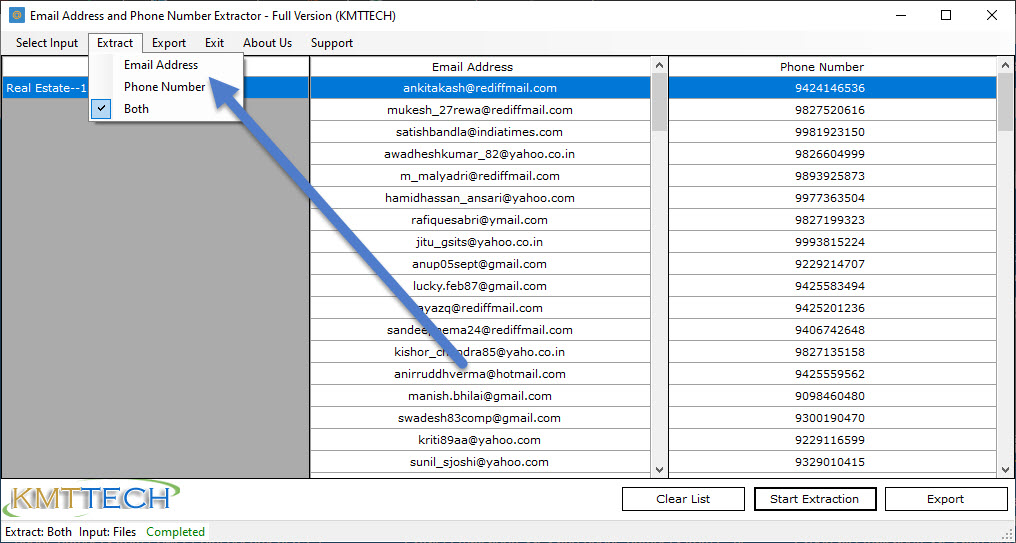Image resolution: width=1016 pixels, height=543 pixels.
Task: Select the checked Both extract option
Action: pos(167,109)
